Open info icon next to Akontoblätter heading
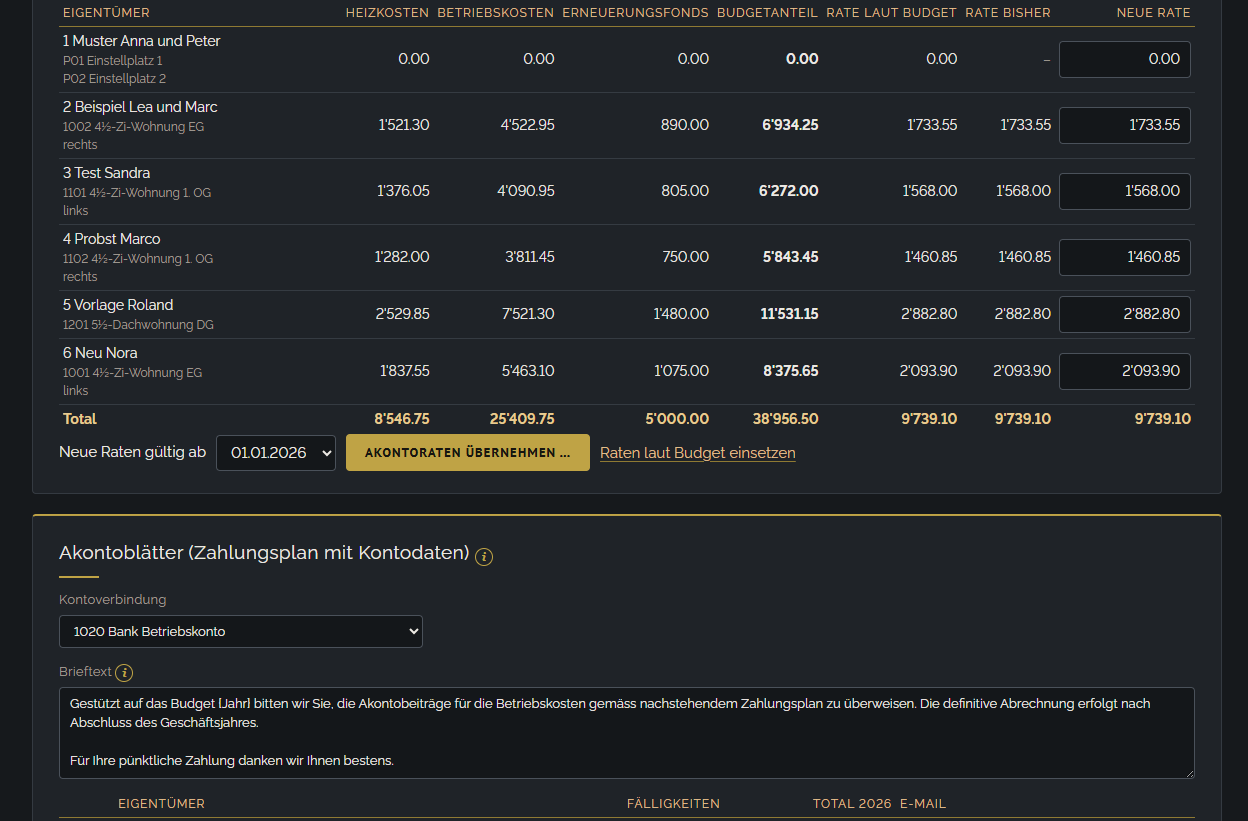This screenshot has width=1248, height=821. (484, 556)
